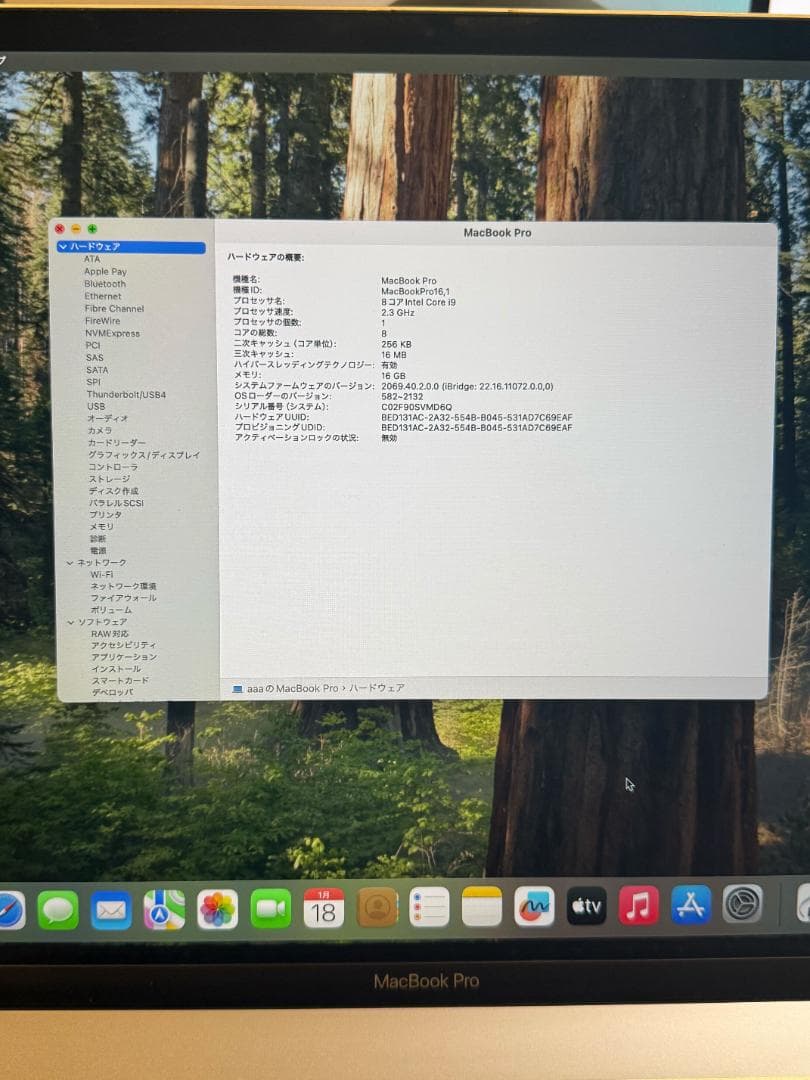Collapse the ソフトウェア section
The height and width of the screenshot is (1080, 810).
point(71,622)
